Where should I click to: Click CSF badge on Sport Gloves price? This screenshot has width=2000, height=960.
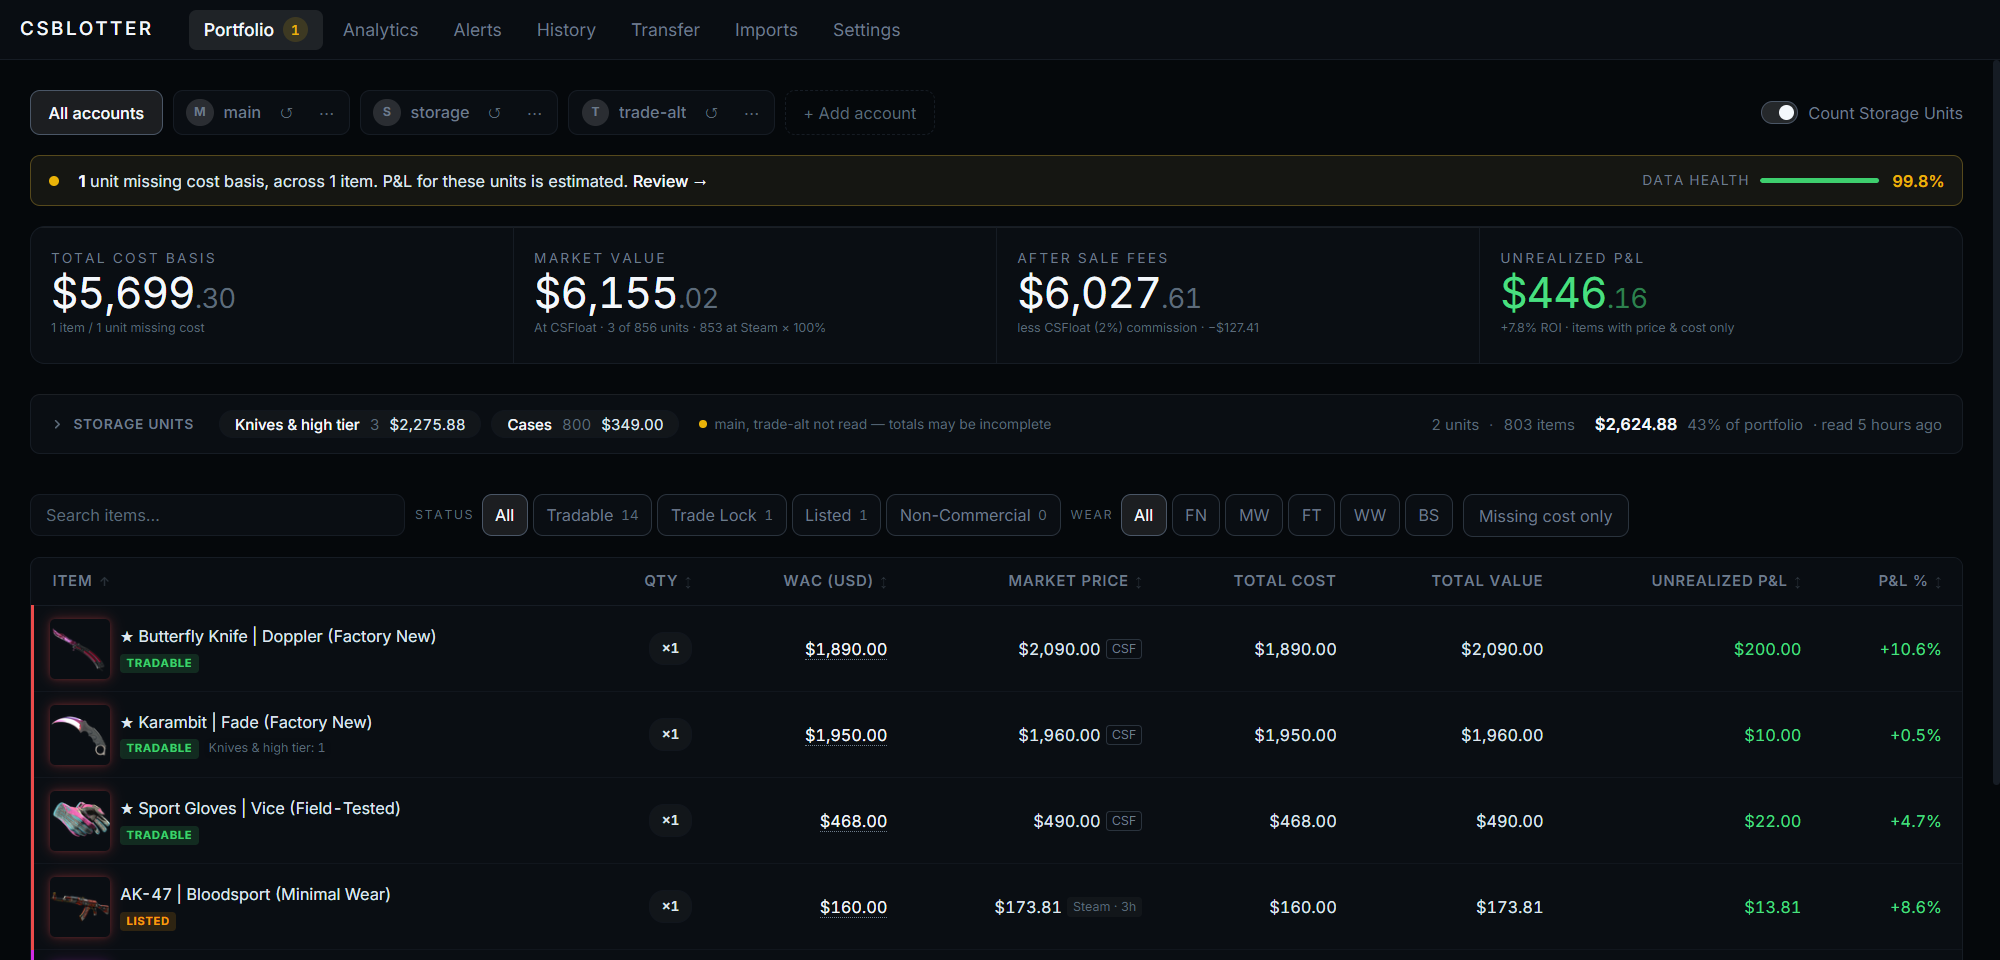tap(1124, 821)
